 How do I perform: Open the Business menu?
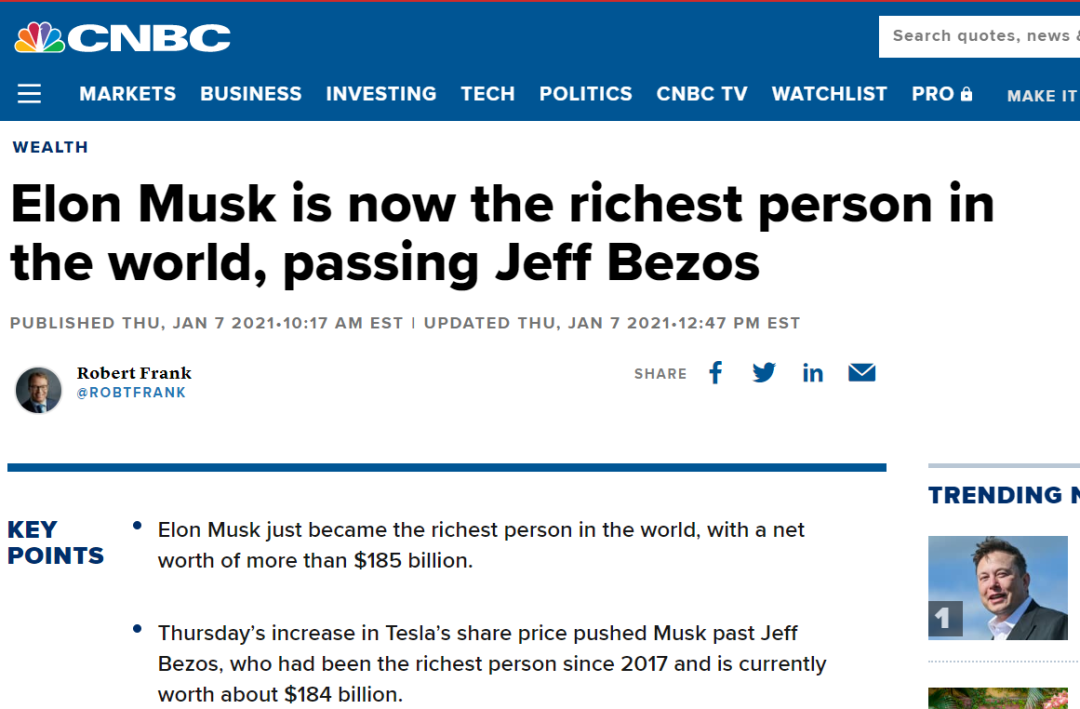(250, 94)
